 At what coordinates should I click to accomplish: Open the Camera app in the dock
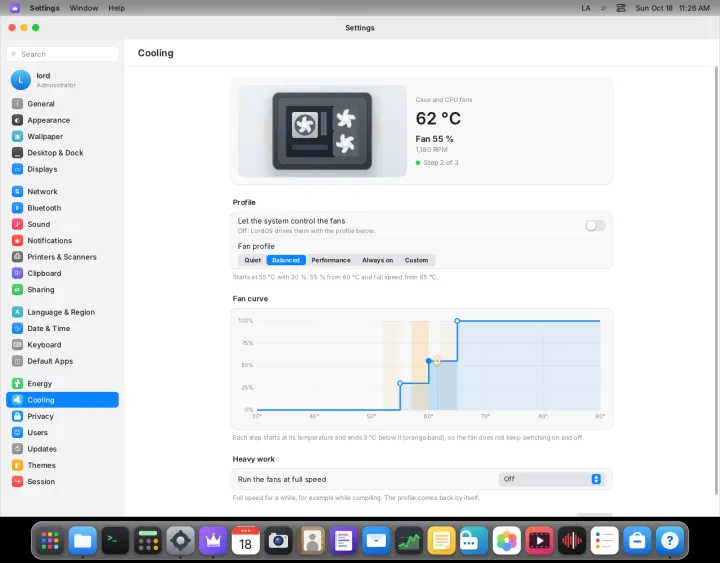coord(278,540)
